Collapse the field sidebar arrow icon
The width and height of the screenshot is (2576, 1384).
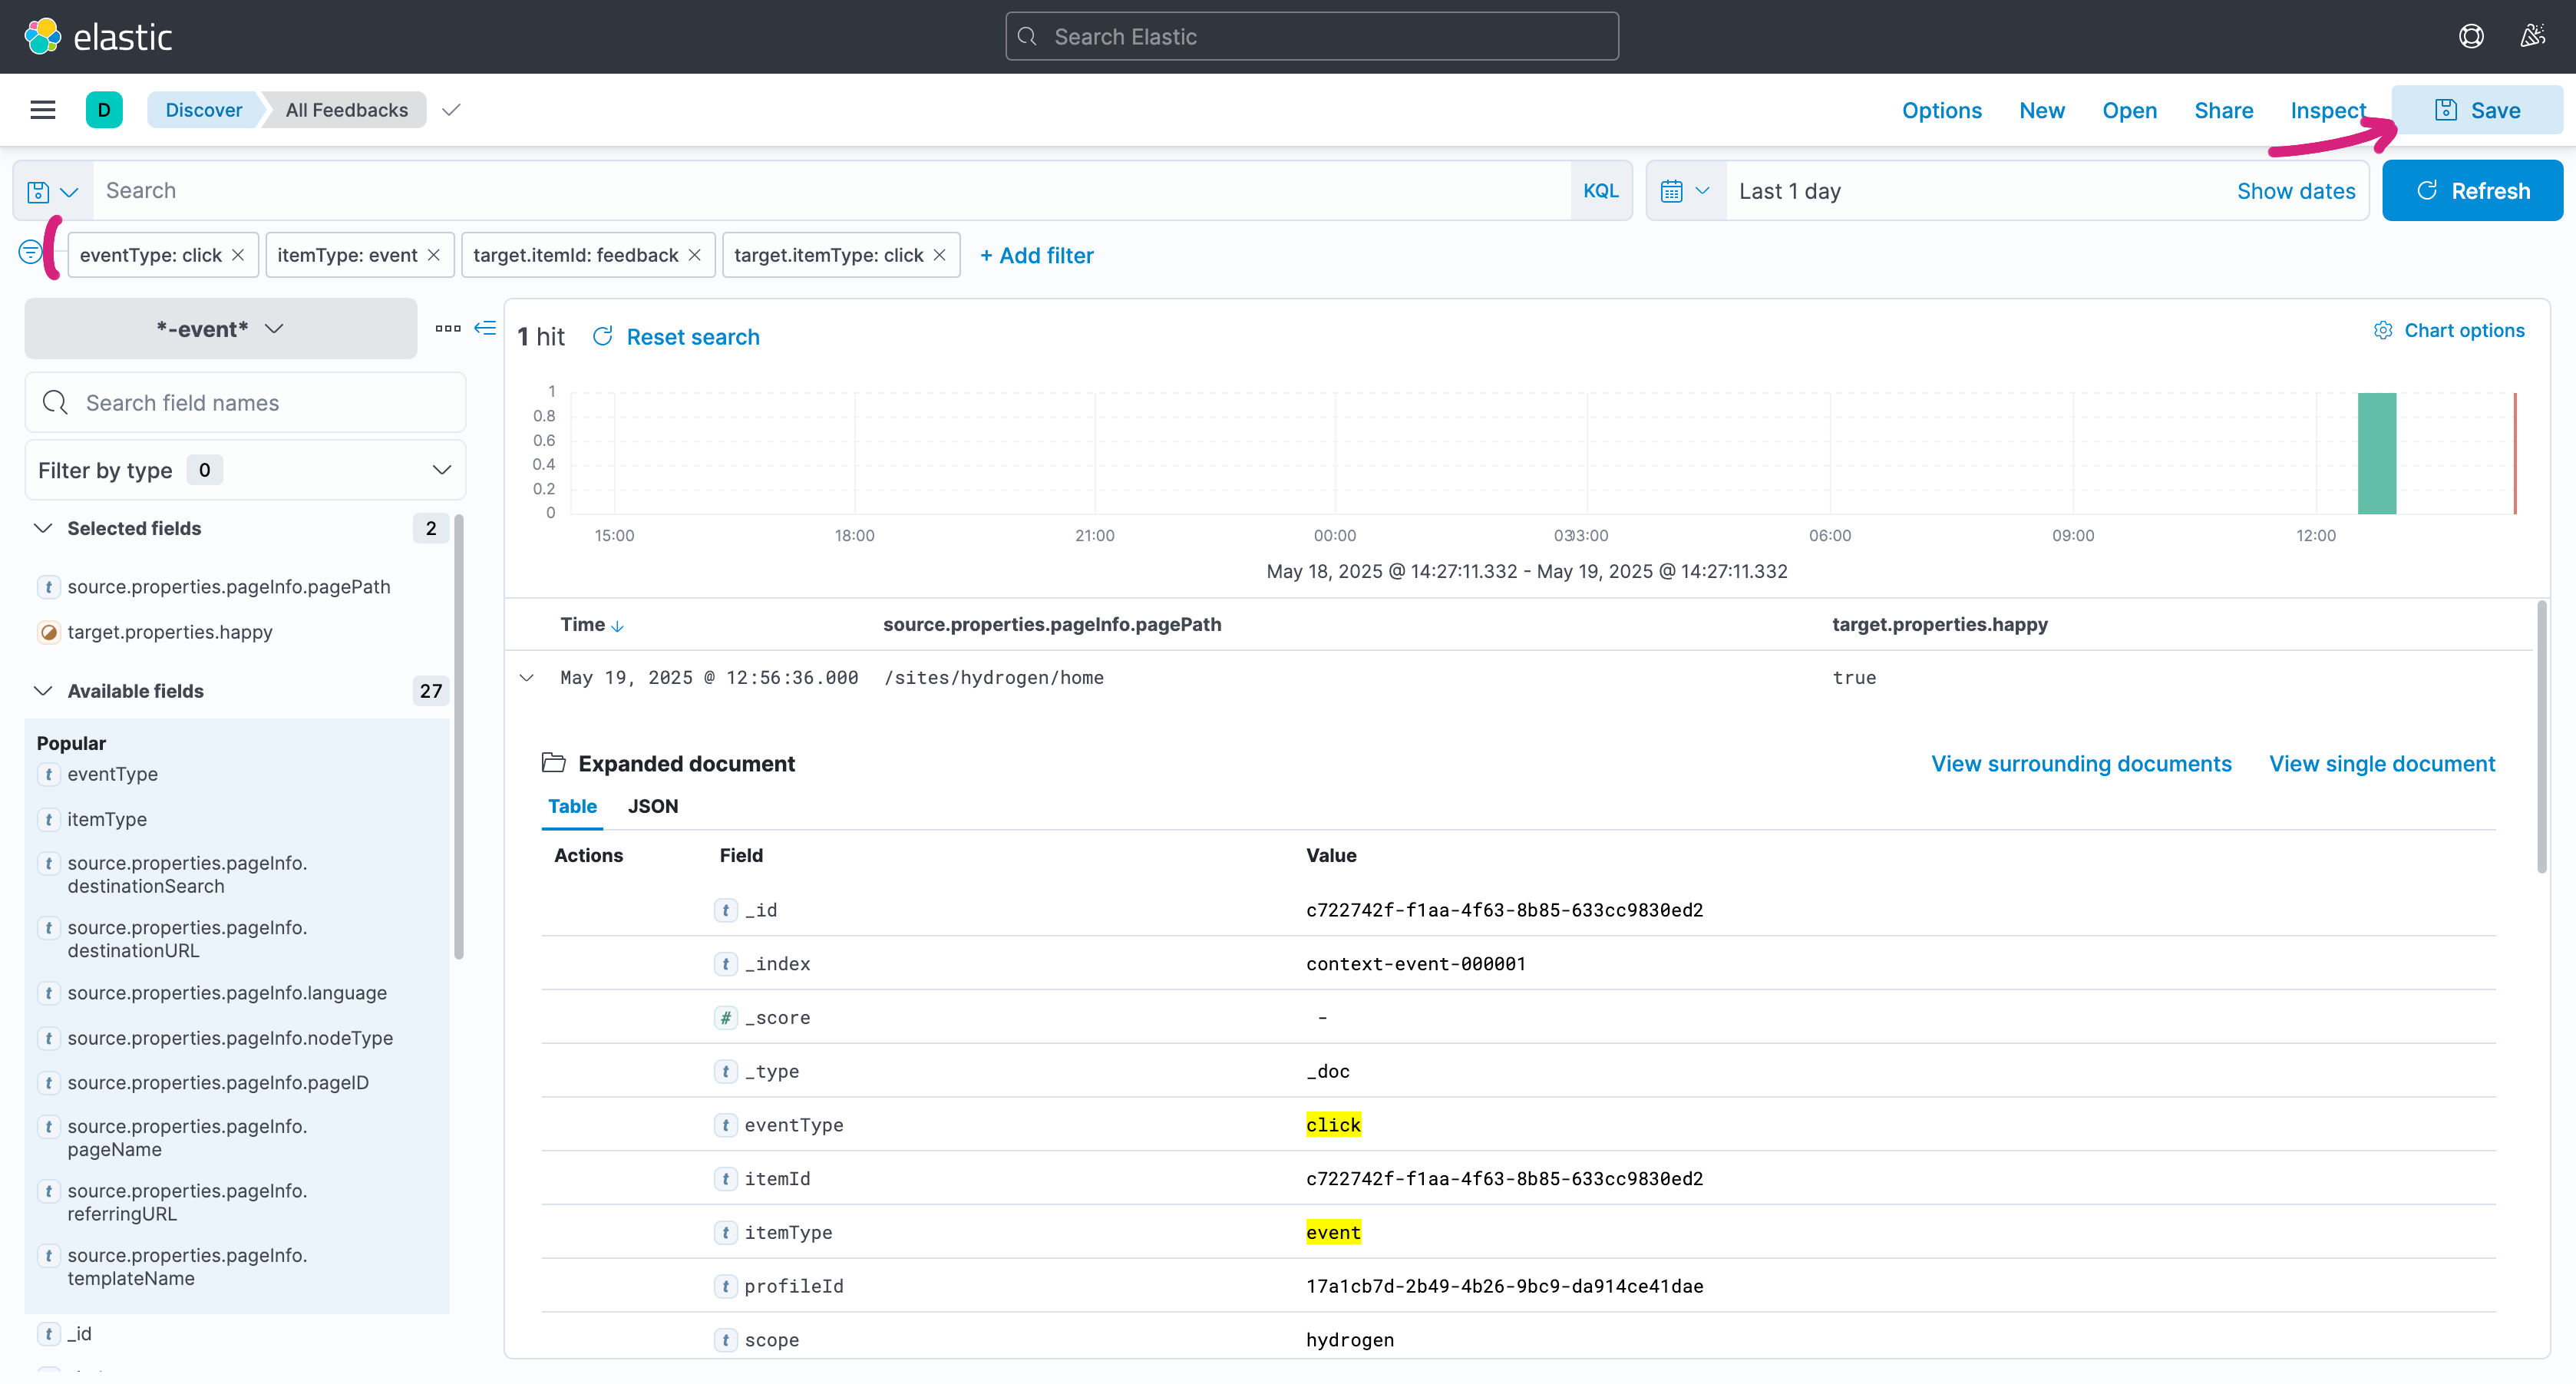[x=485, y=328]
